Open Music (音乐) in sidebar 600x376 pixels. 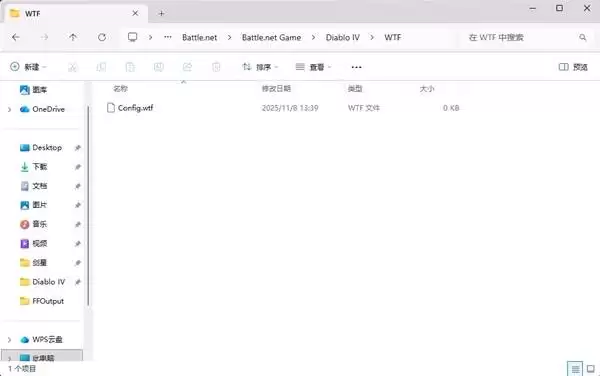point(34,224)
